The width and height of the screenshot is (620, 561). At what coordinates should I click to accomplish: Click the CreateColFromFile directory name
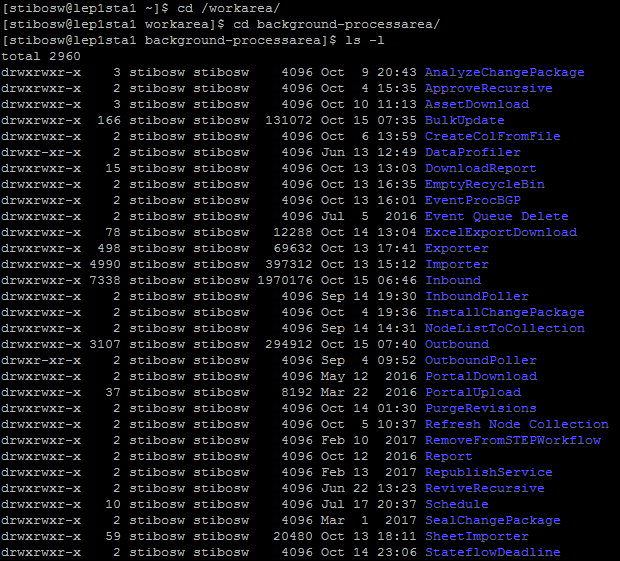[x=492, y=137]
